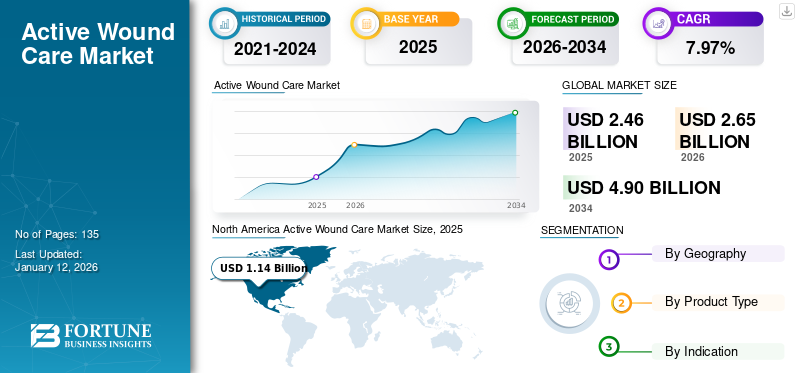800x373 pixels.
Task: Click the 7.97% value
Action: (710, 48)
